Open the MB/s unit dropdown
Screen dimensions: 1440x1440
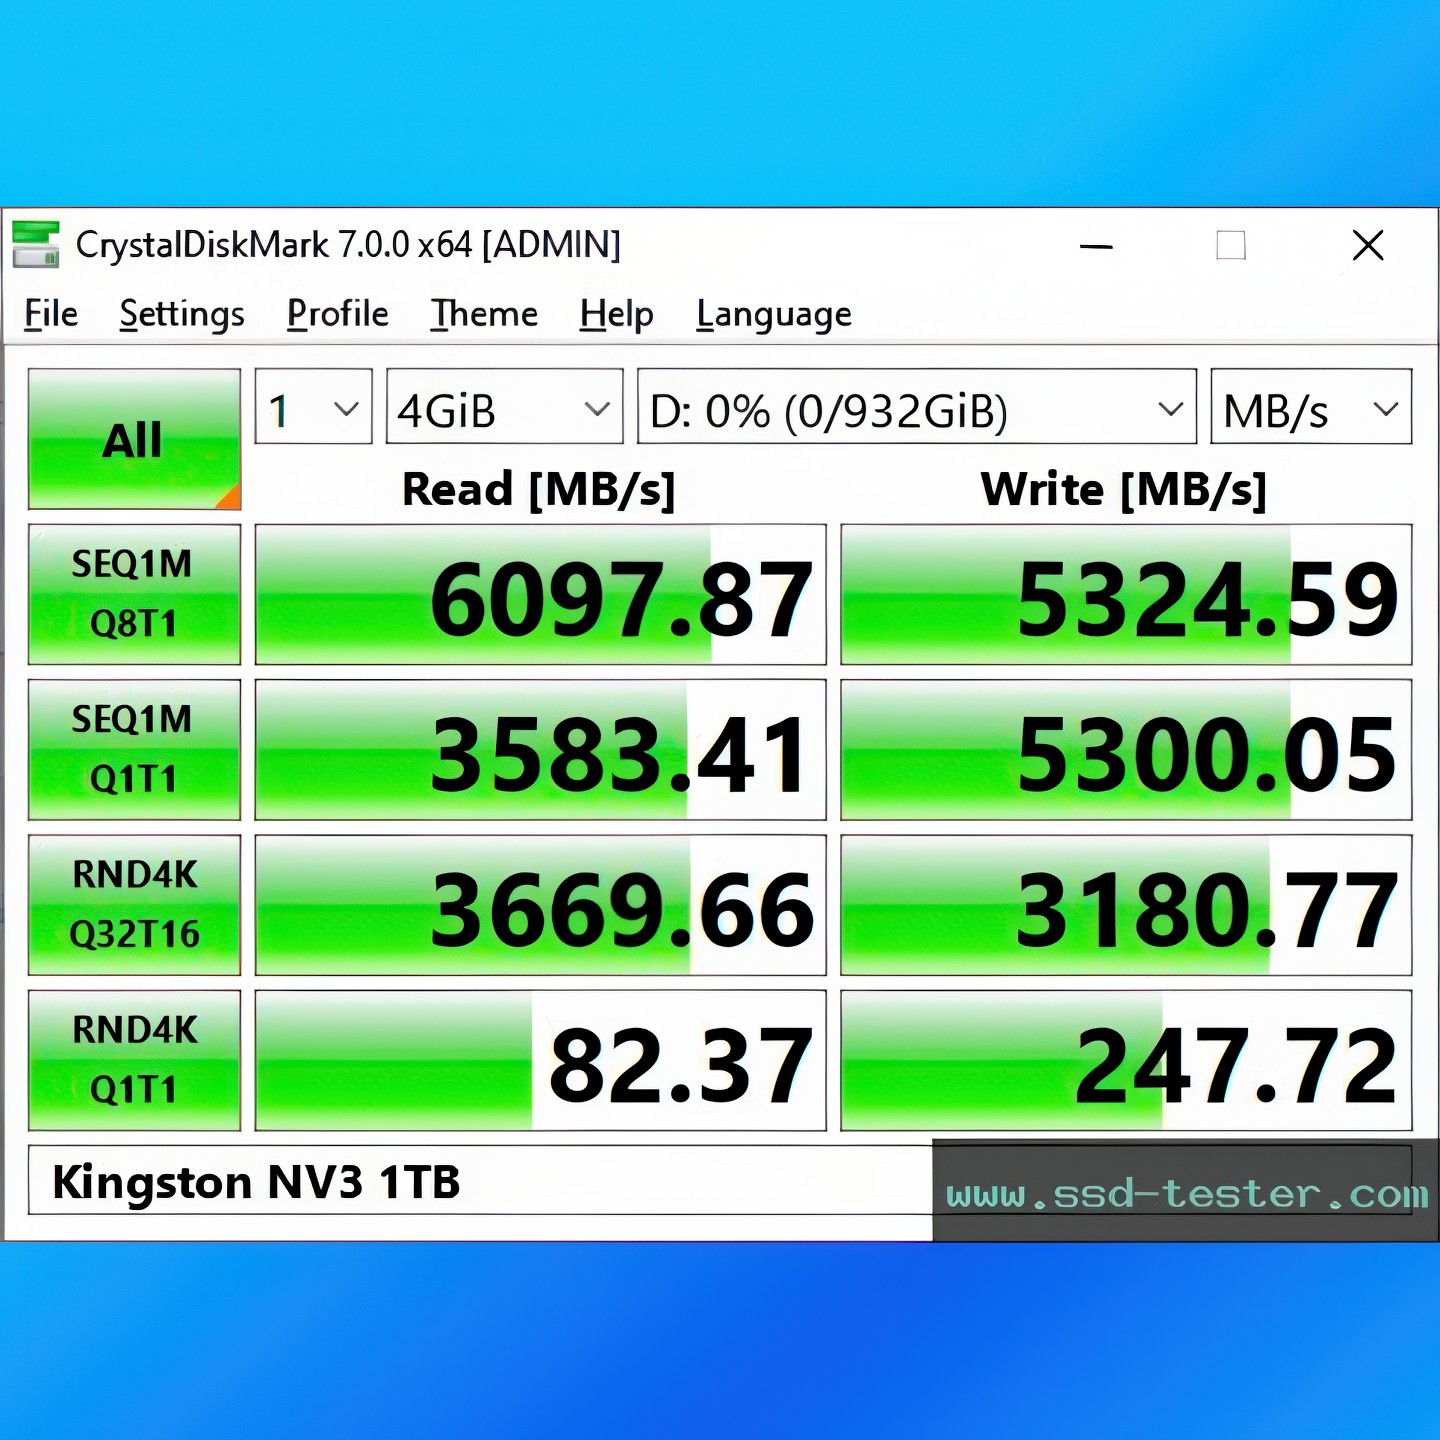click(x=1311, y=407)
